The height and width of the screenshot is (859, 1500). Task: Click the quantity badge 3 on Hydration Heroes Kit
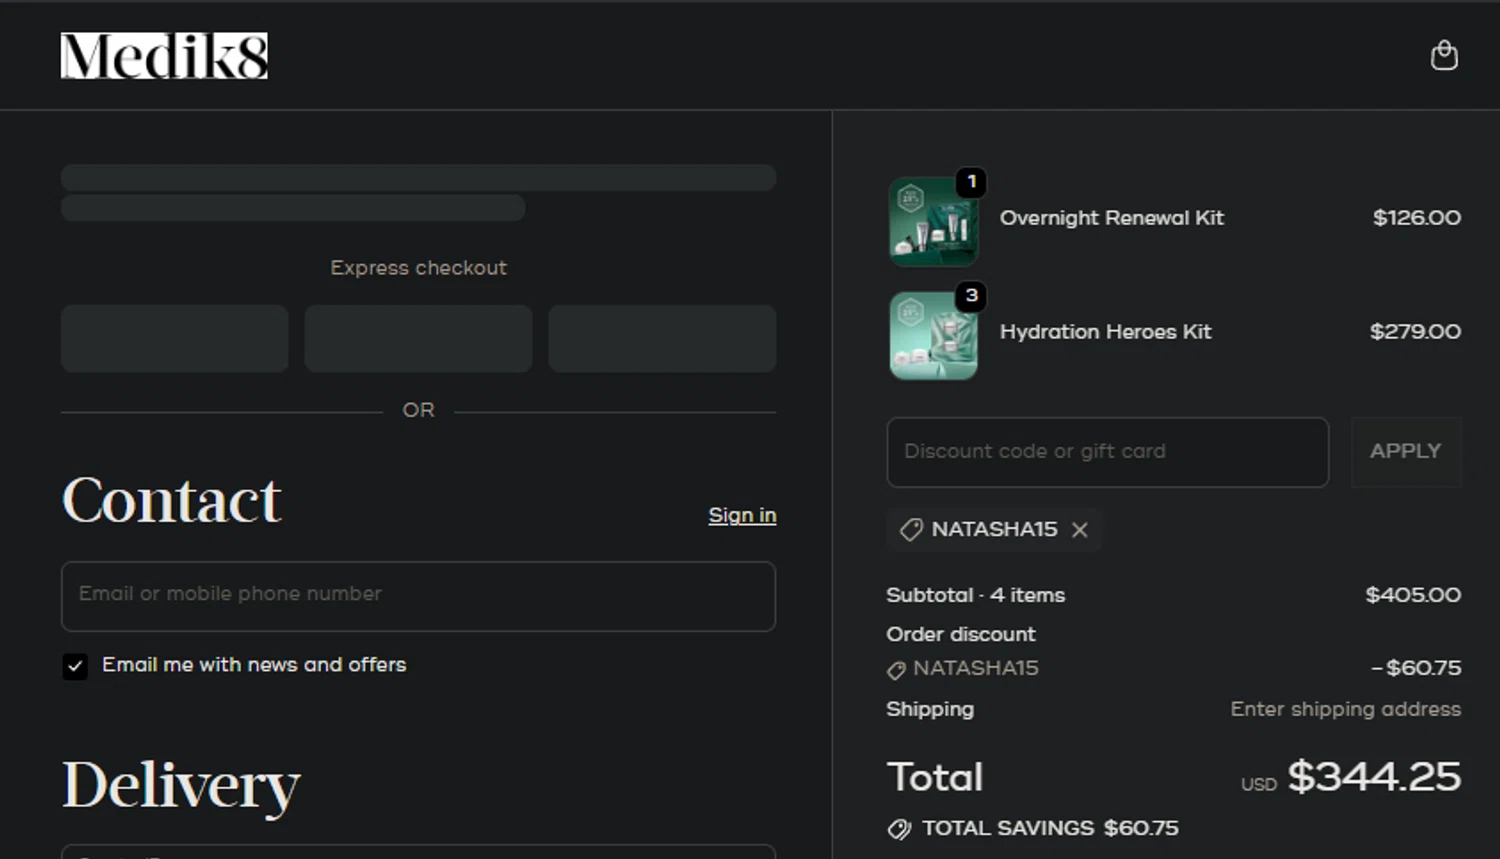pyautogui.click(x=971, y=296)
